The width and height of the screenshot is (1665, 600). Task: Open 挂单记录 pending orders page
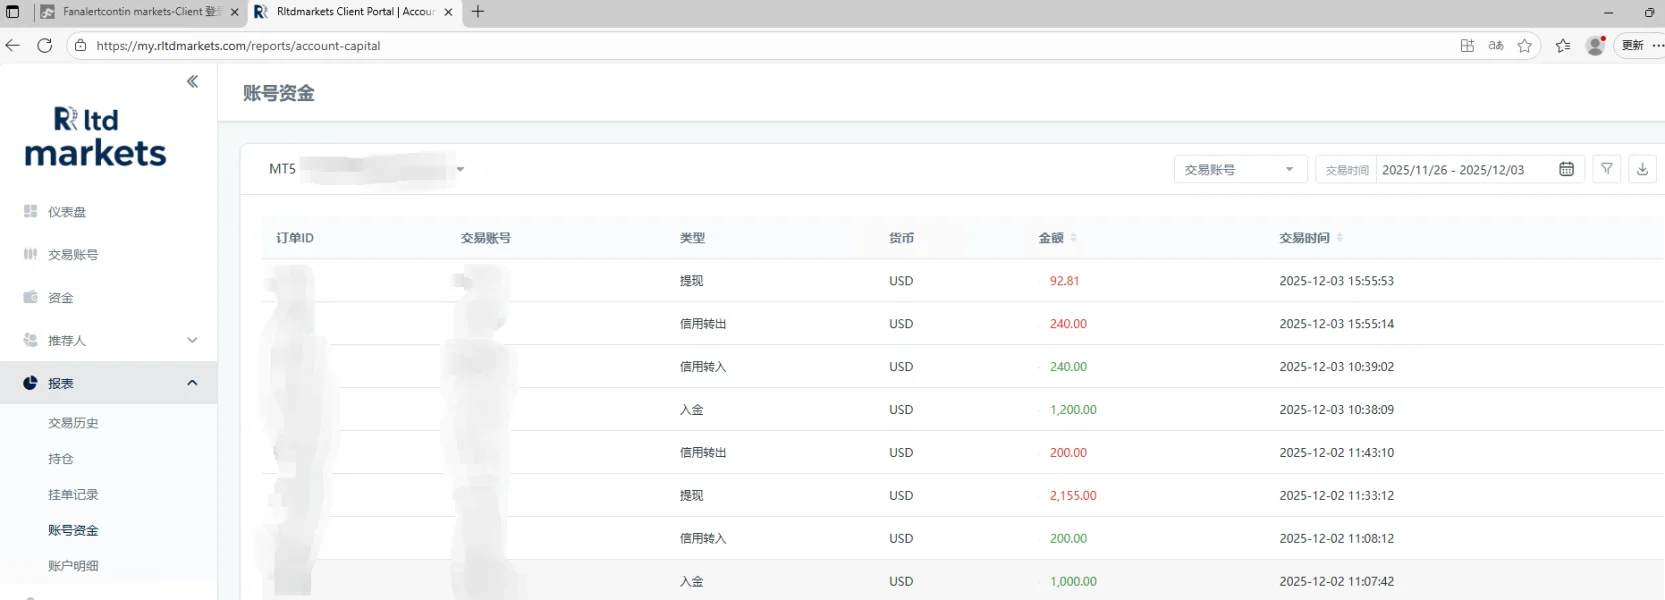[x=73, y=495]
